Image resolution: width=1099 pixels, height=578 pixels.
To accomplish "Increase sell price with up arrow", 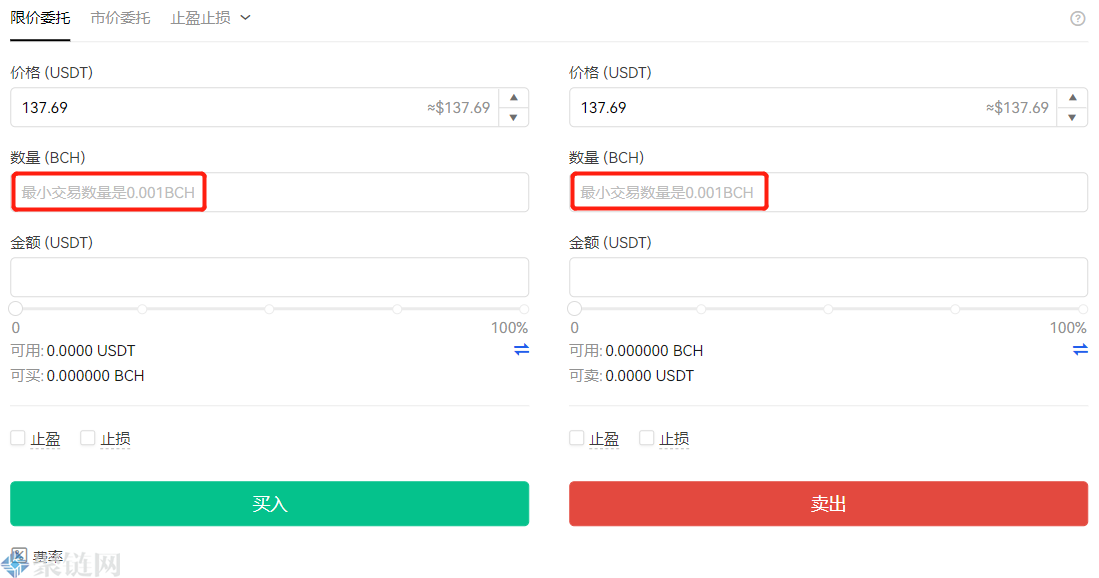I will pyautogui.click(x=1072, y=97).
